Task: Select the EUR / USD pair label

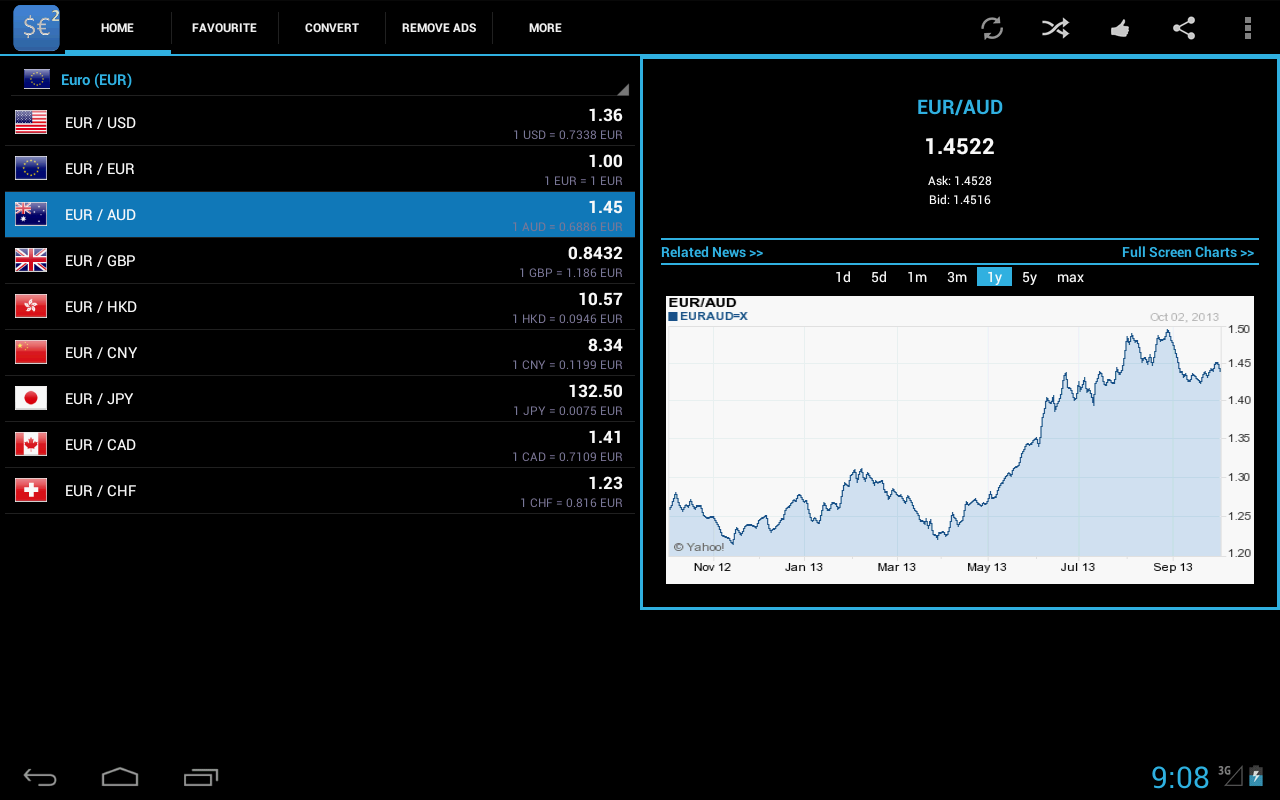Action: click(100, 123)
